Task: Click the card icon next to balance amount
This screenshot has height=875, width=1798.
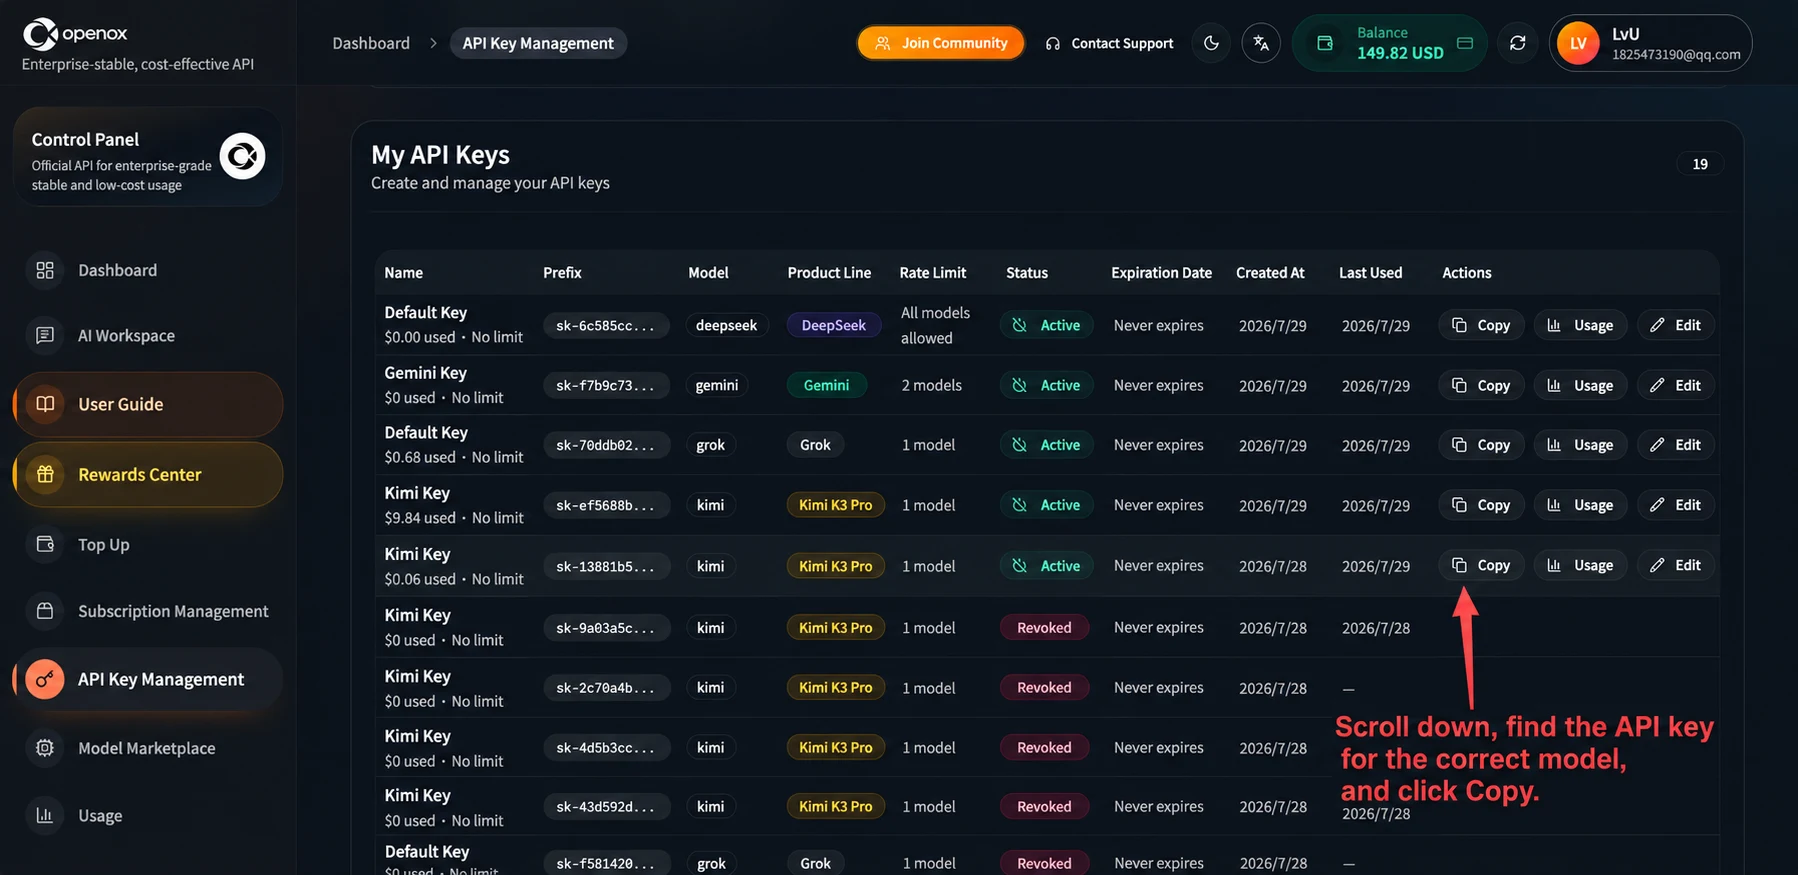Action: pos(1465,43)
